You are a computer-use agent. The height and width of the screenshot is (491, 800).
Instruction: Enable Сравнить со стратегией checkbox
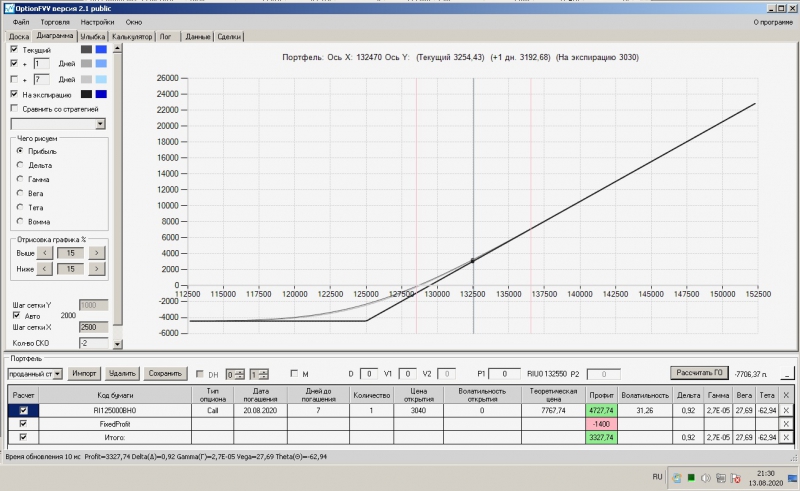coord(14,108)
